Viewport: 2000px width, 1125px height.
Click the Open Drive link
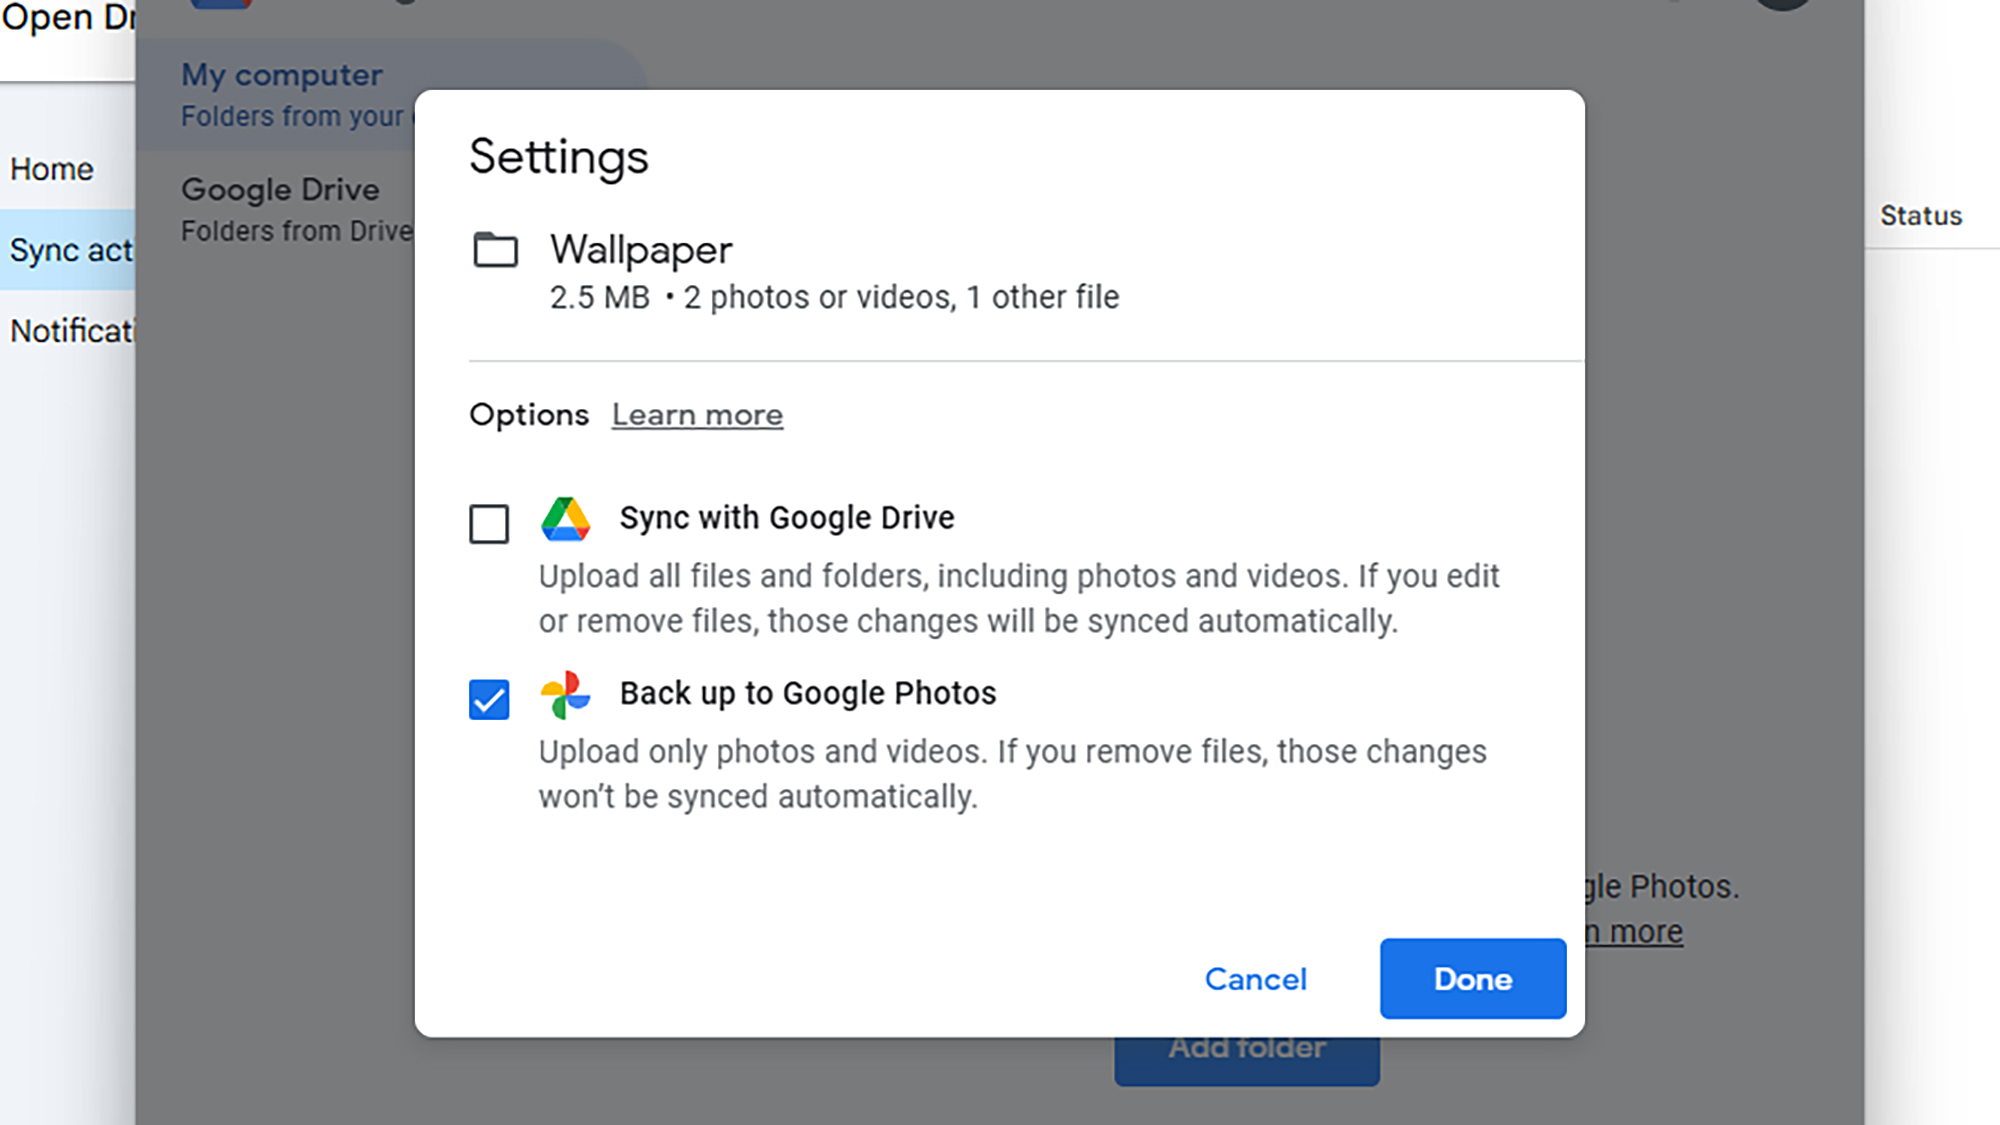(x=67, y=18)
